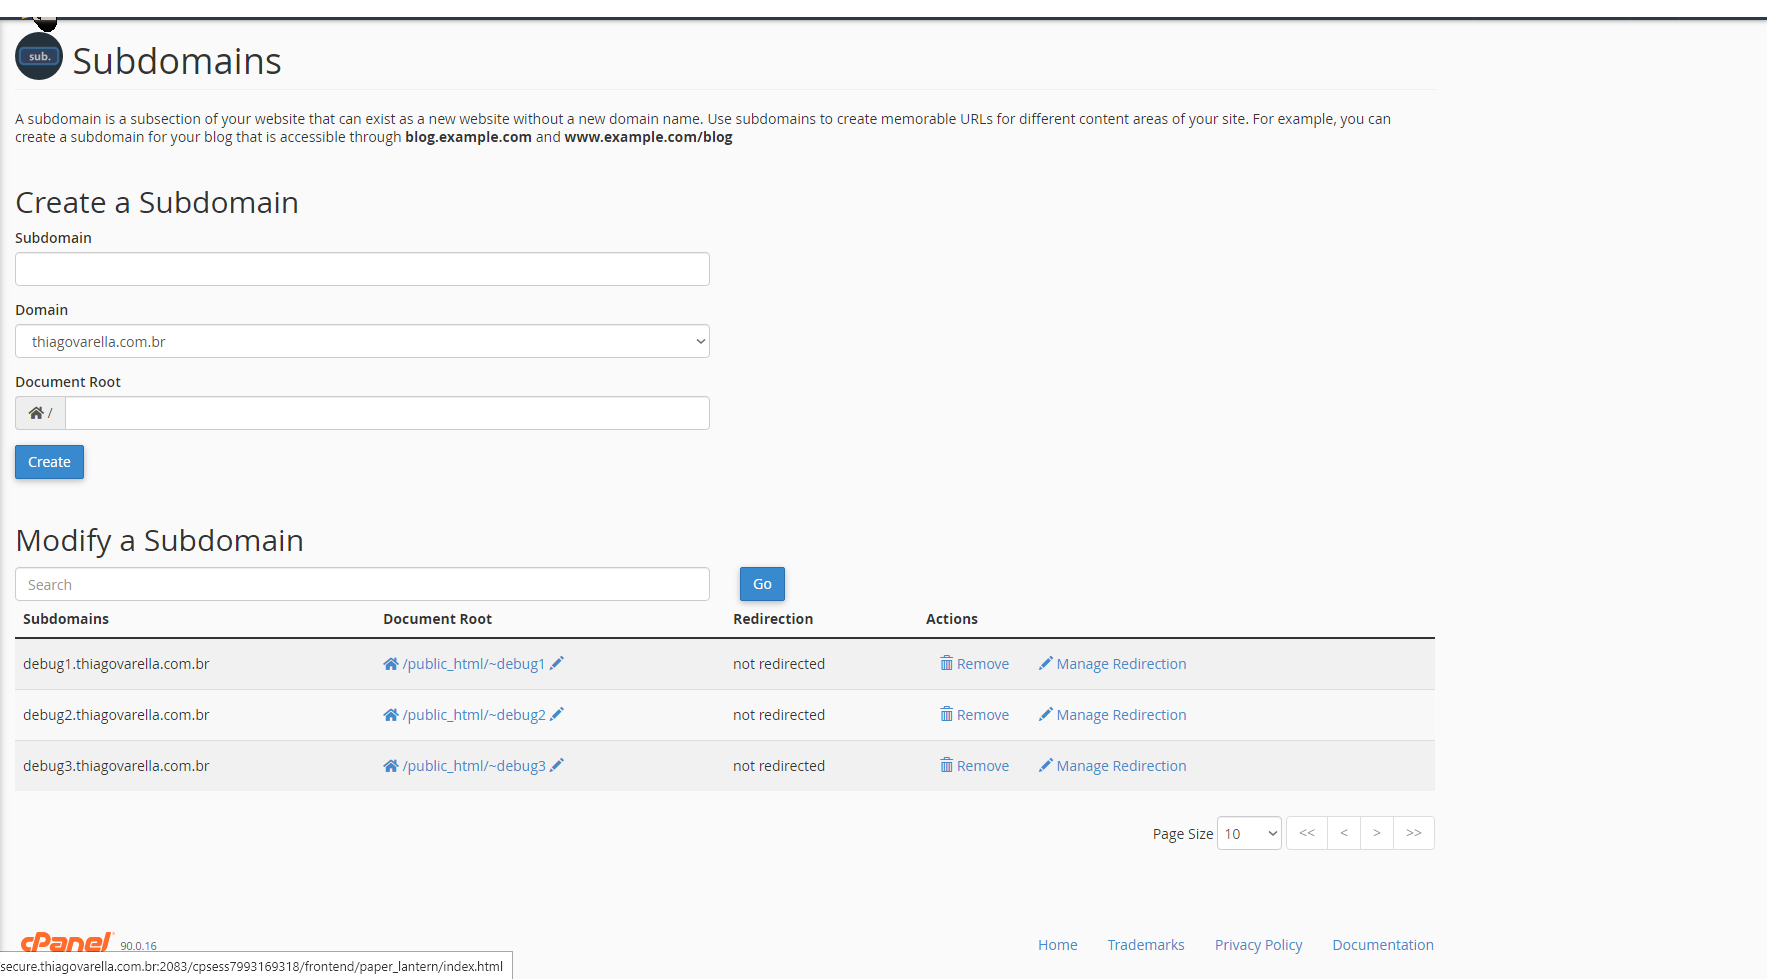Click the Document Root column header
The height and width of the screenshot is (979, 1767).
437,619
